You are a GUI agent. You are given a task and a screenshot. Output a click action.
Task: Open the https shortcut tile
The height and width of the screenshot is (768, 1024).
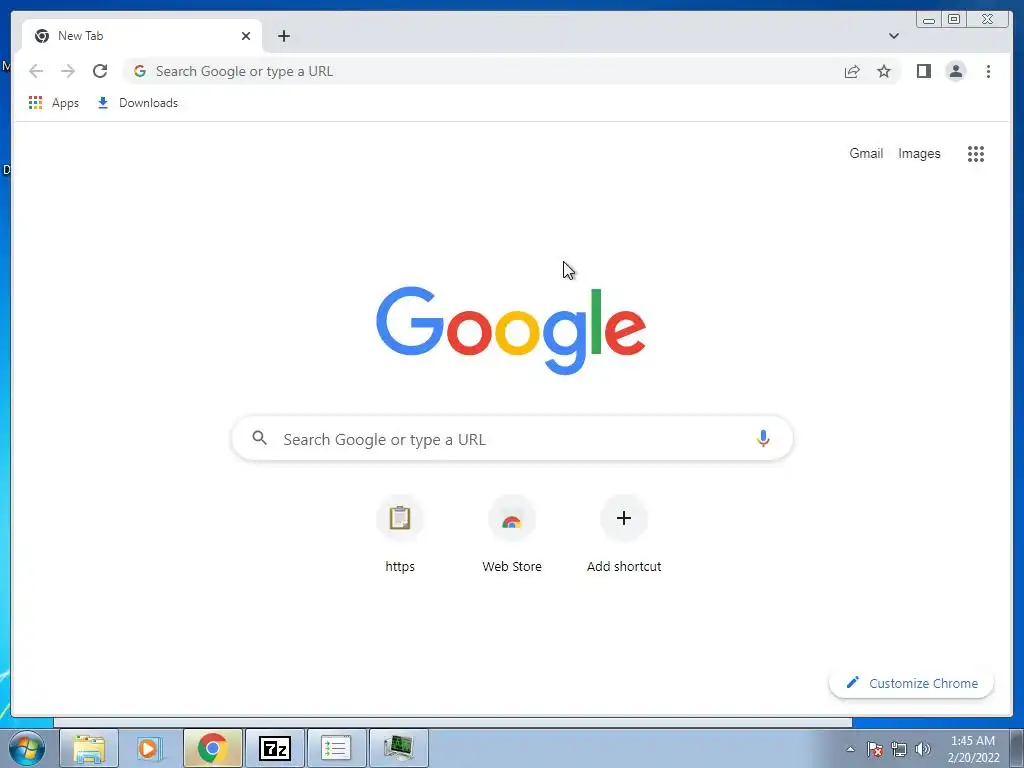[x=400, y=534]
